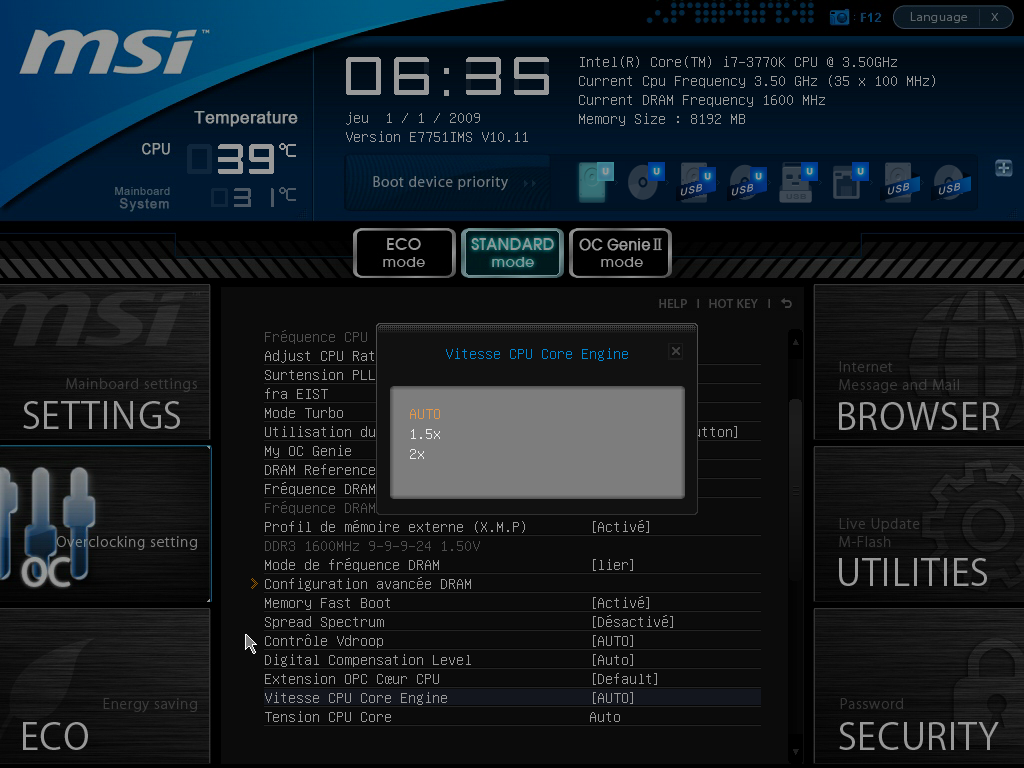Click the Mainboard System temperature 31°C
The image size is (1024, 768).
(x=253, y=197)
